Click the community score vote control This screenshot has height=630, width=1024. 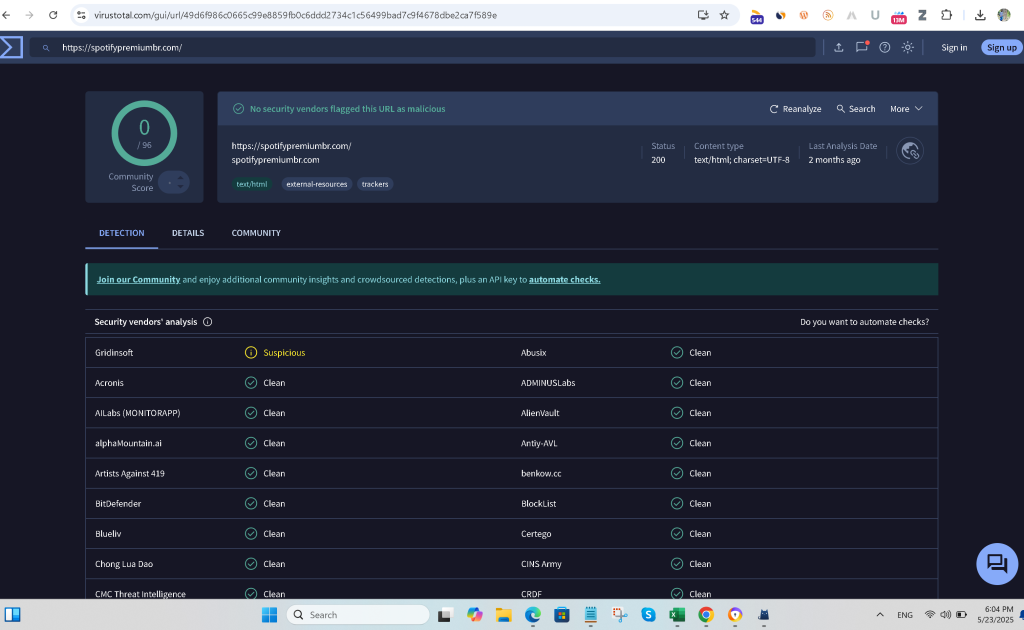tap(174, 182)
